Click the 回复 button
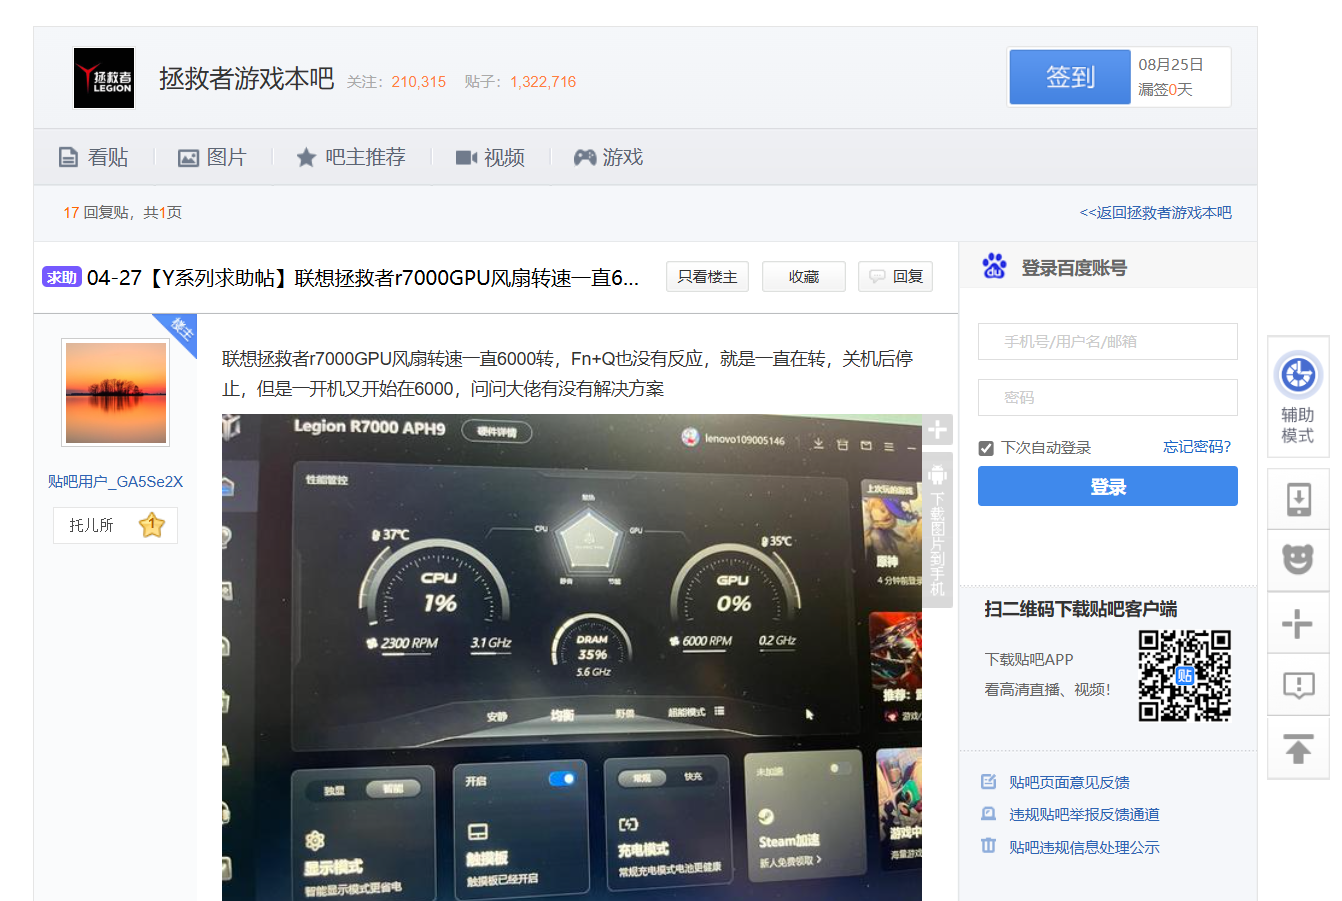The height and width of the screenshot is (901, 1342). pyautogui.click(x=895, y=277)
